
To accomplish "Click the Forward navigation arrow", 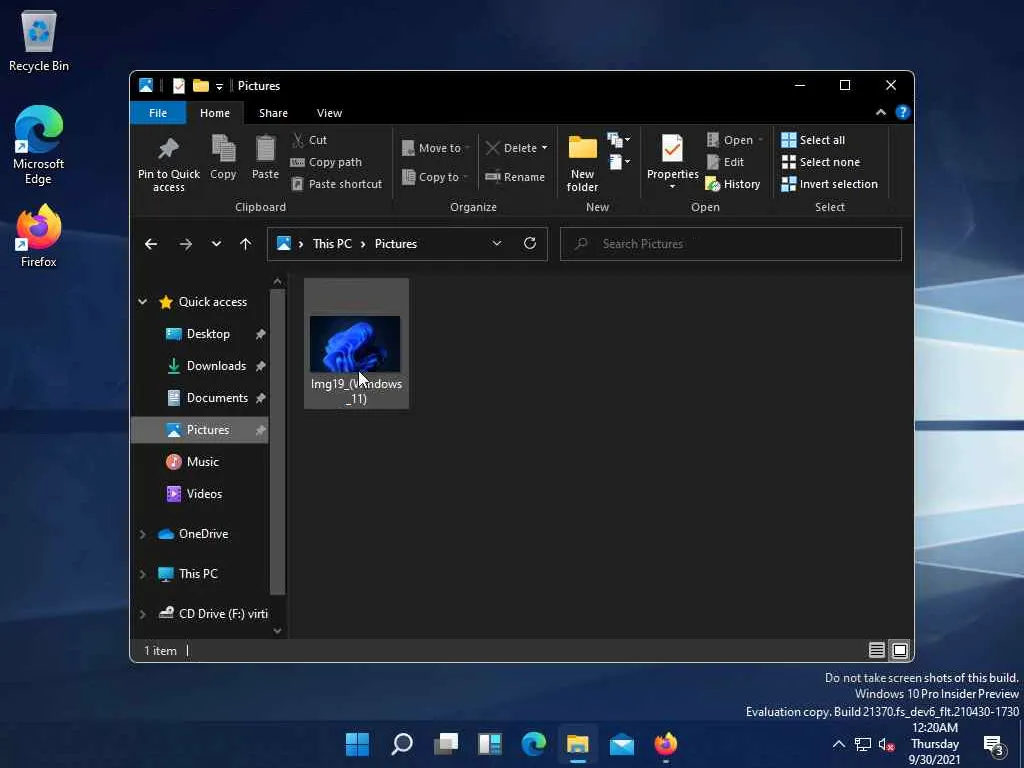I will click(x=185, y=244).
